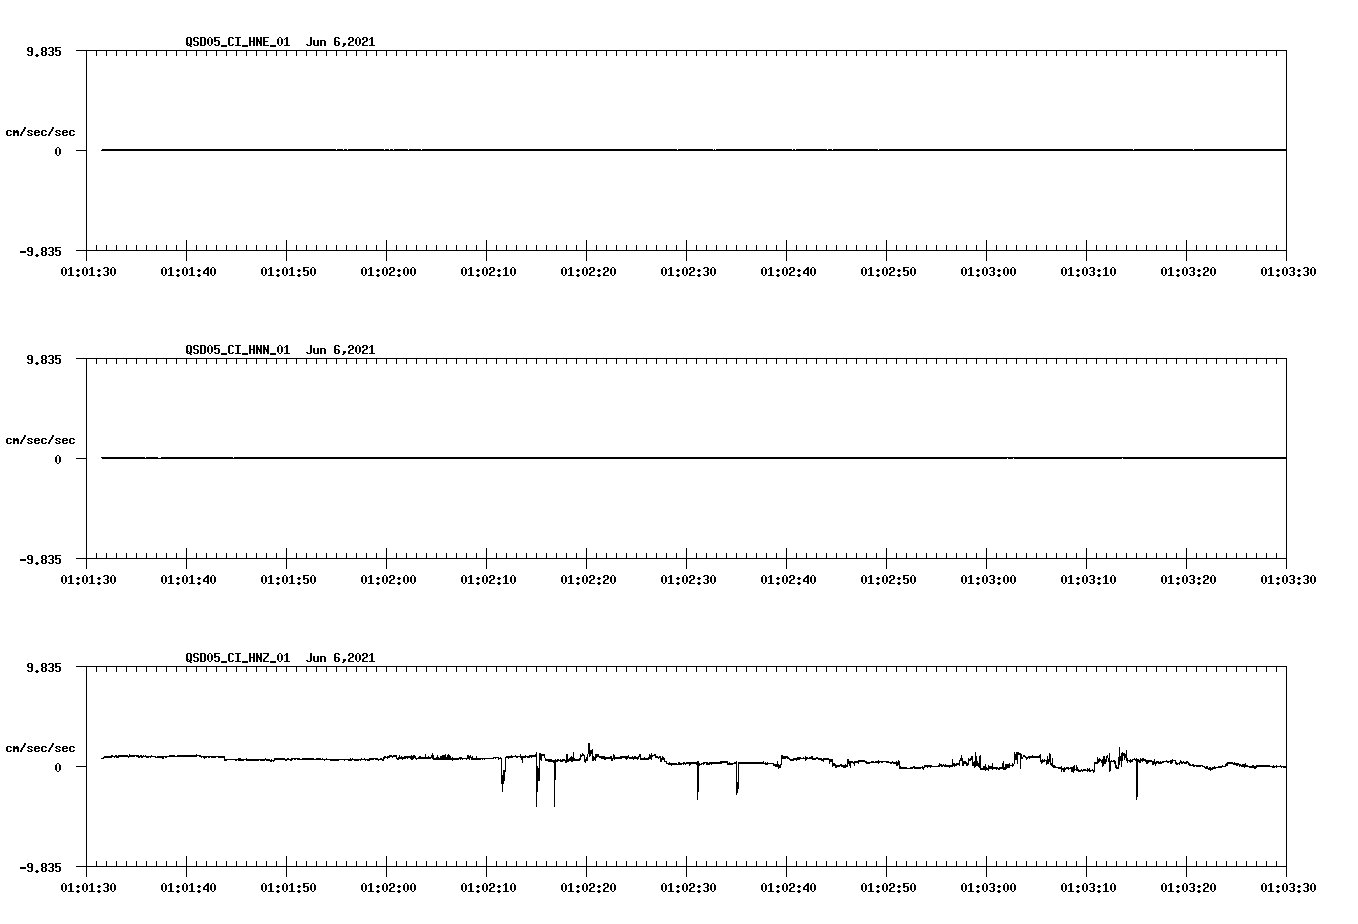Click 01:03:20 time label under HNZ chart
This screenshot has width=1358, height=924.
pyautogui.click(x=1188, y=887)
